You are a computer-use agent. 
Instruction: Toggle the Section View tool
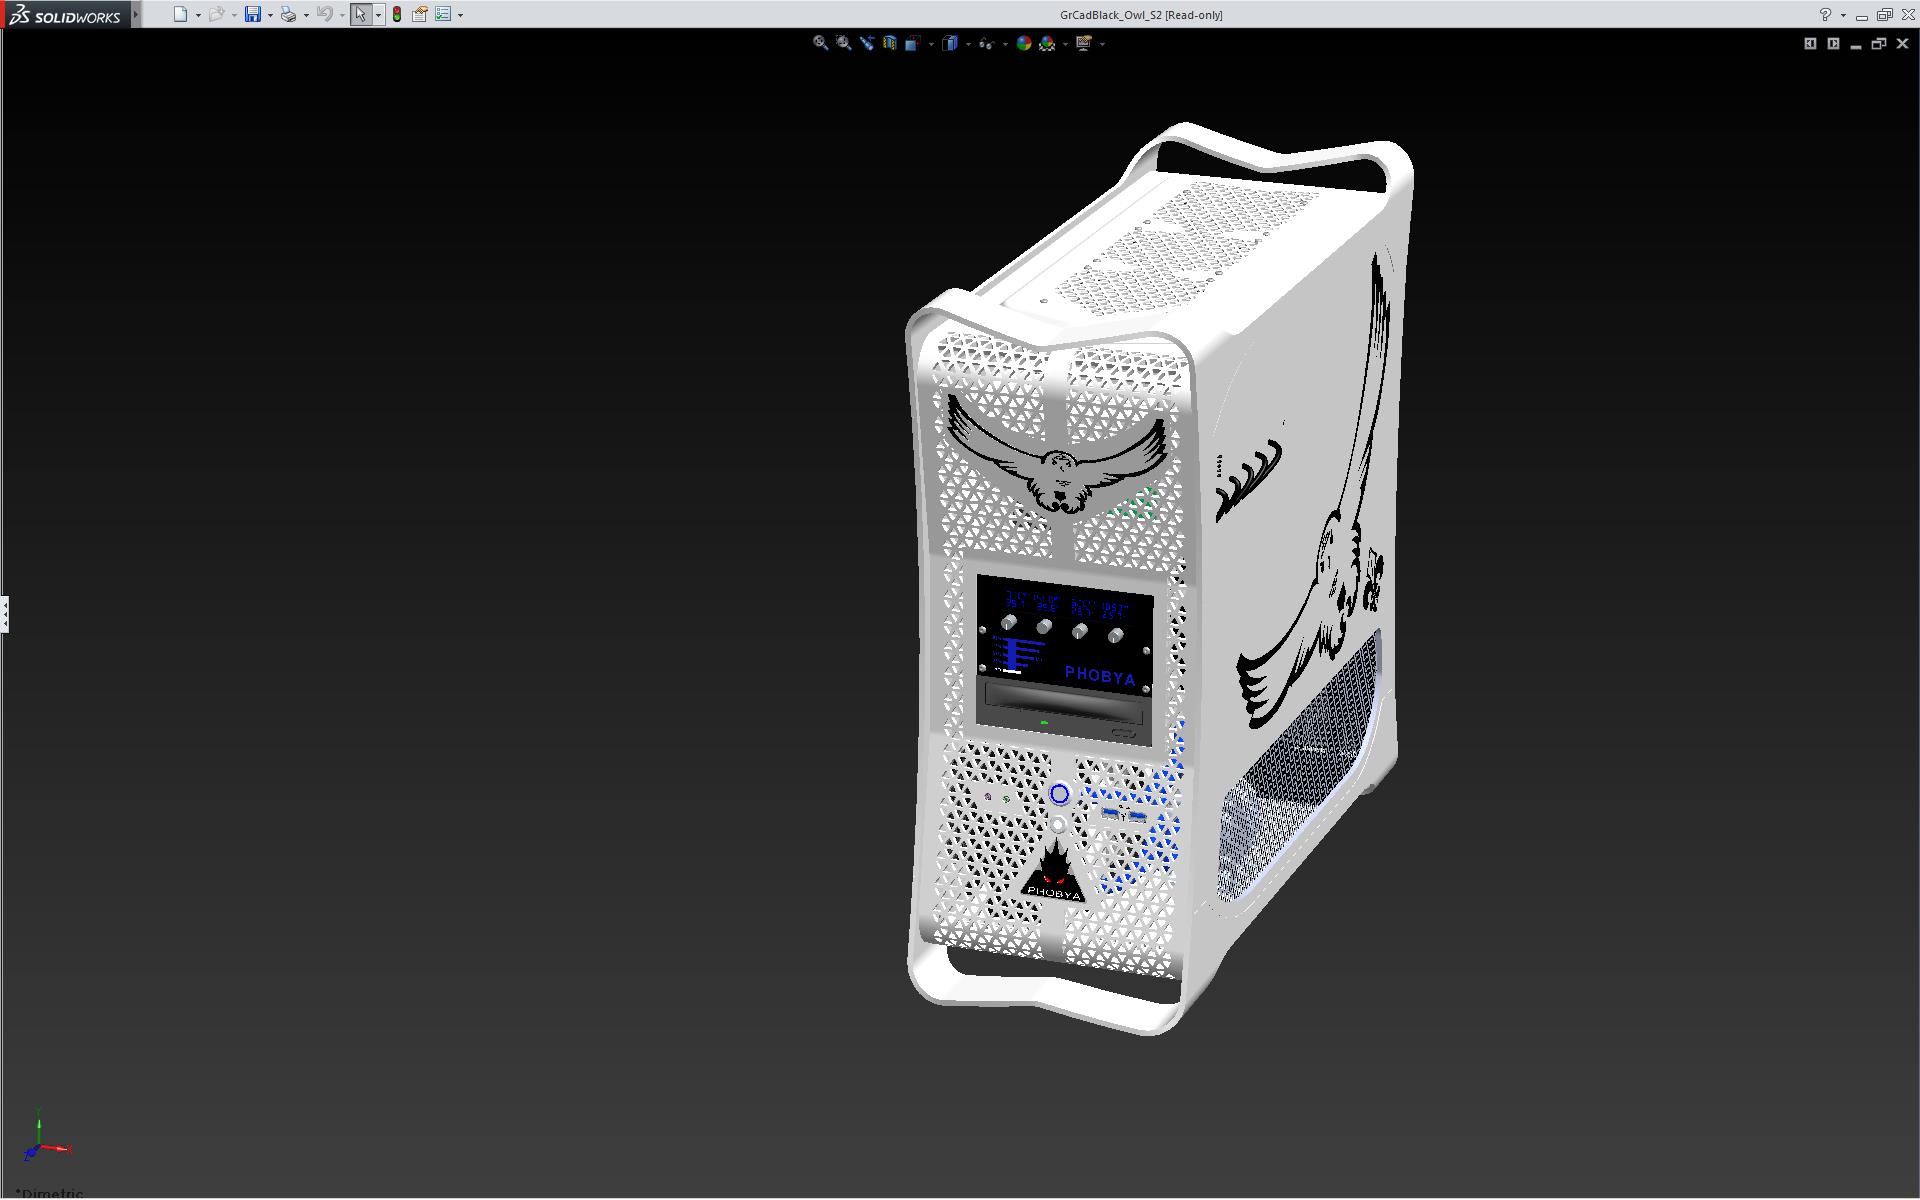click(x=889, y=43)
